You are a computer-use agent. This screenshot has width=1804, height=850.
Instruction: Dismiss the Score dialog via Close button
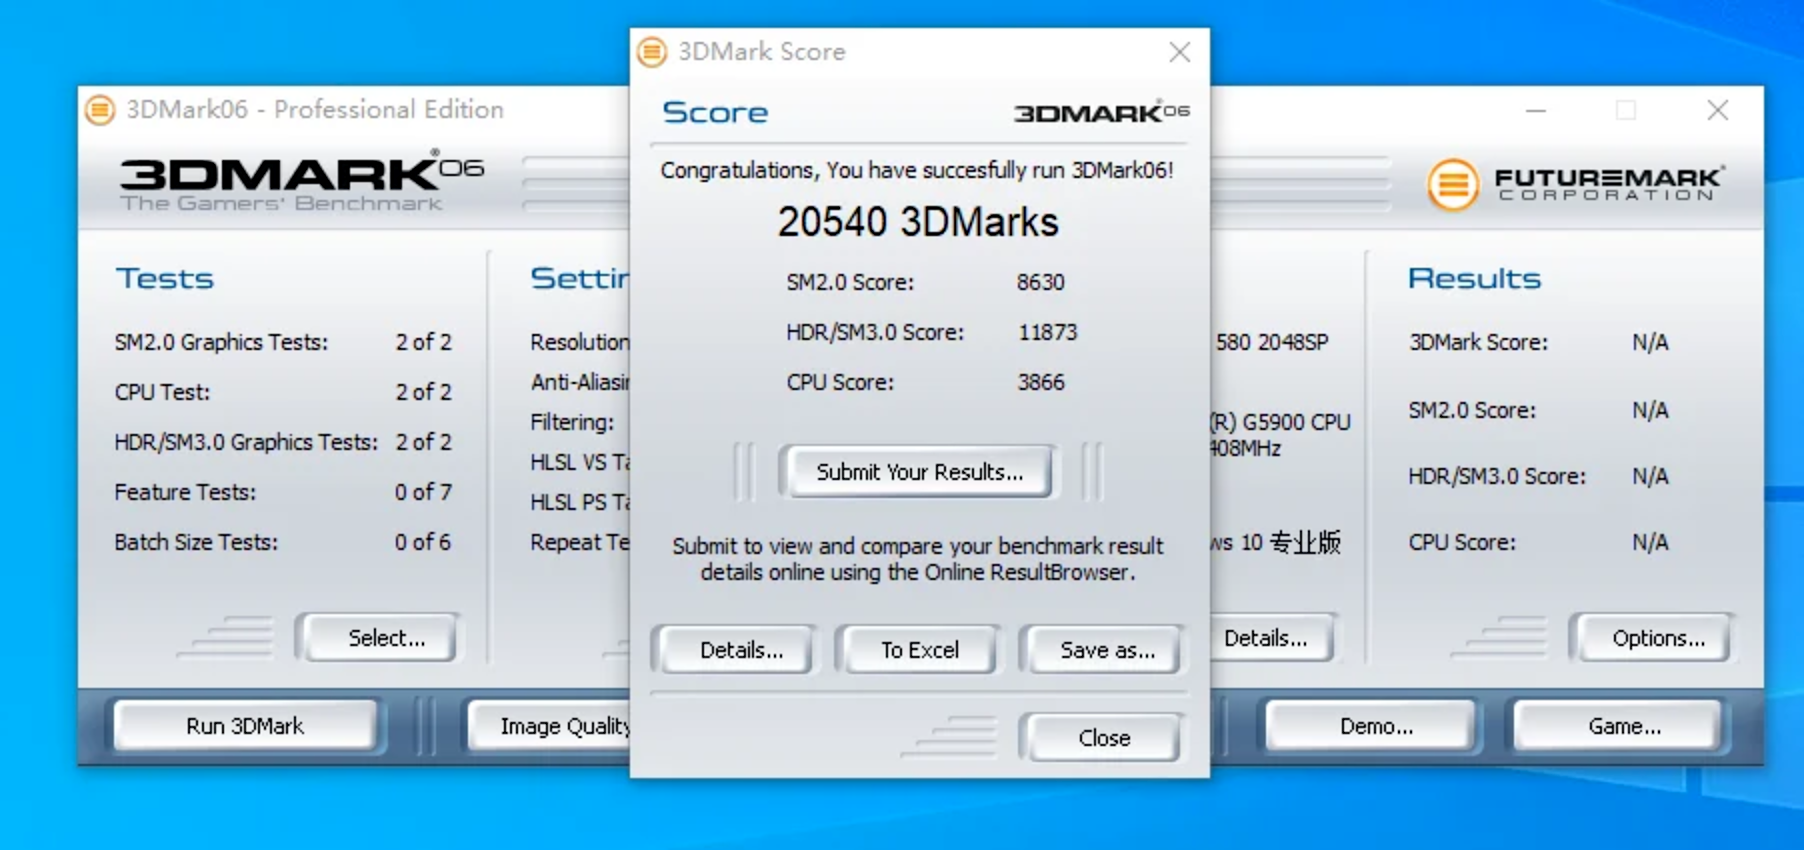tap(1104, 738)
